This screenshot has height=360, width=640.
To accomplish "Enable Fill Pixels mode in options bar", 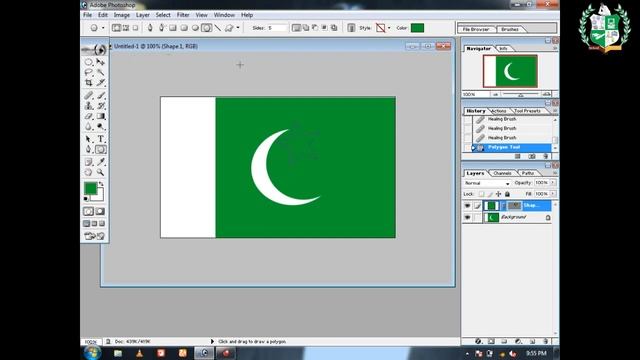I will pyautogui.click(x=135, y=28).
